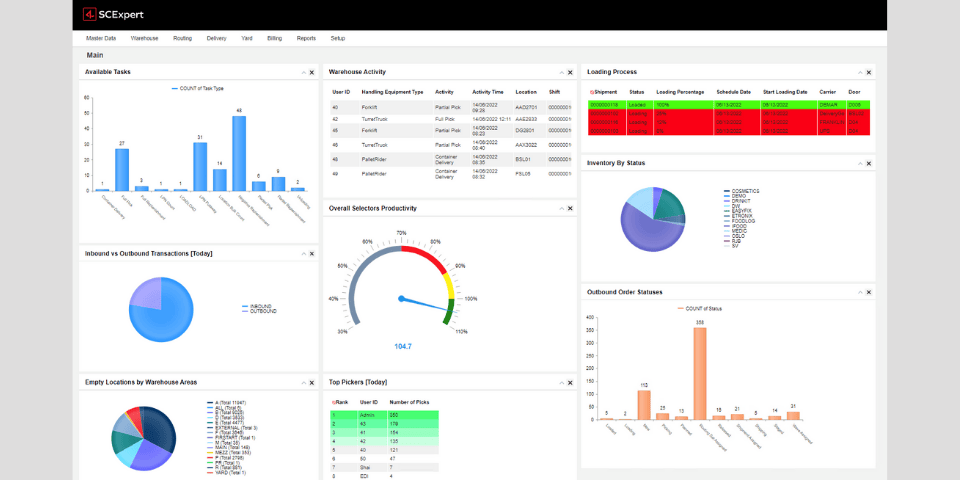Click sort icon beside Shipment column
Screen dimensions: 960x480
pos(592,92)
